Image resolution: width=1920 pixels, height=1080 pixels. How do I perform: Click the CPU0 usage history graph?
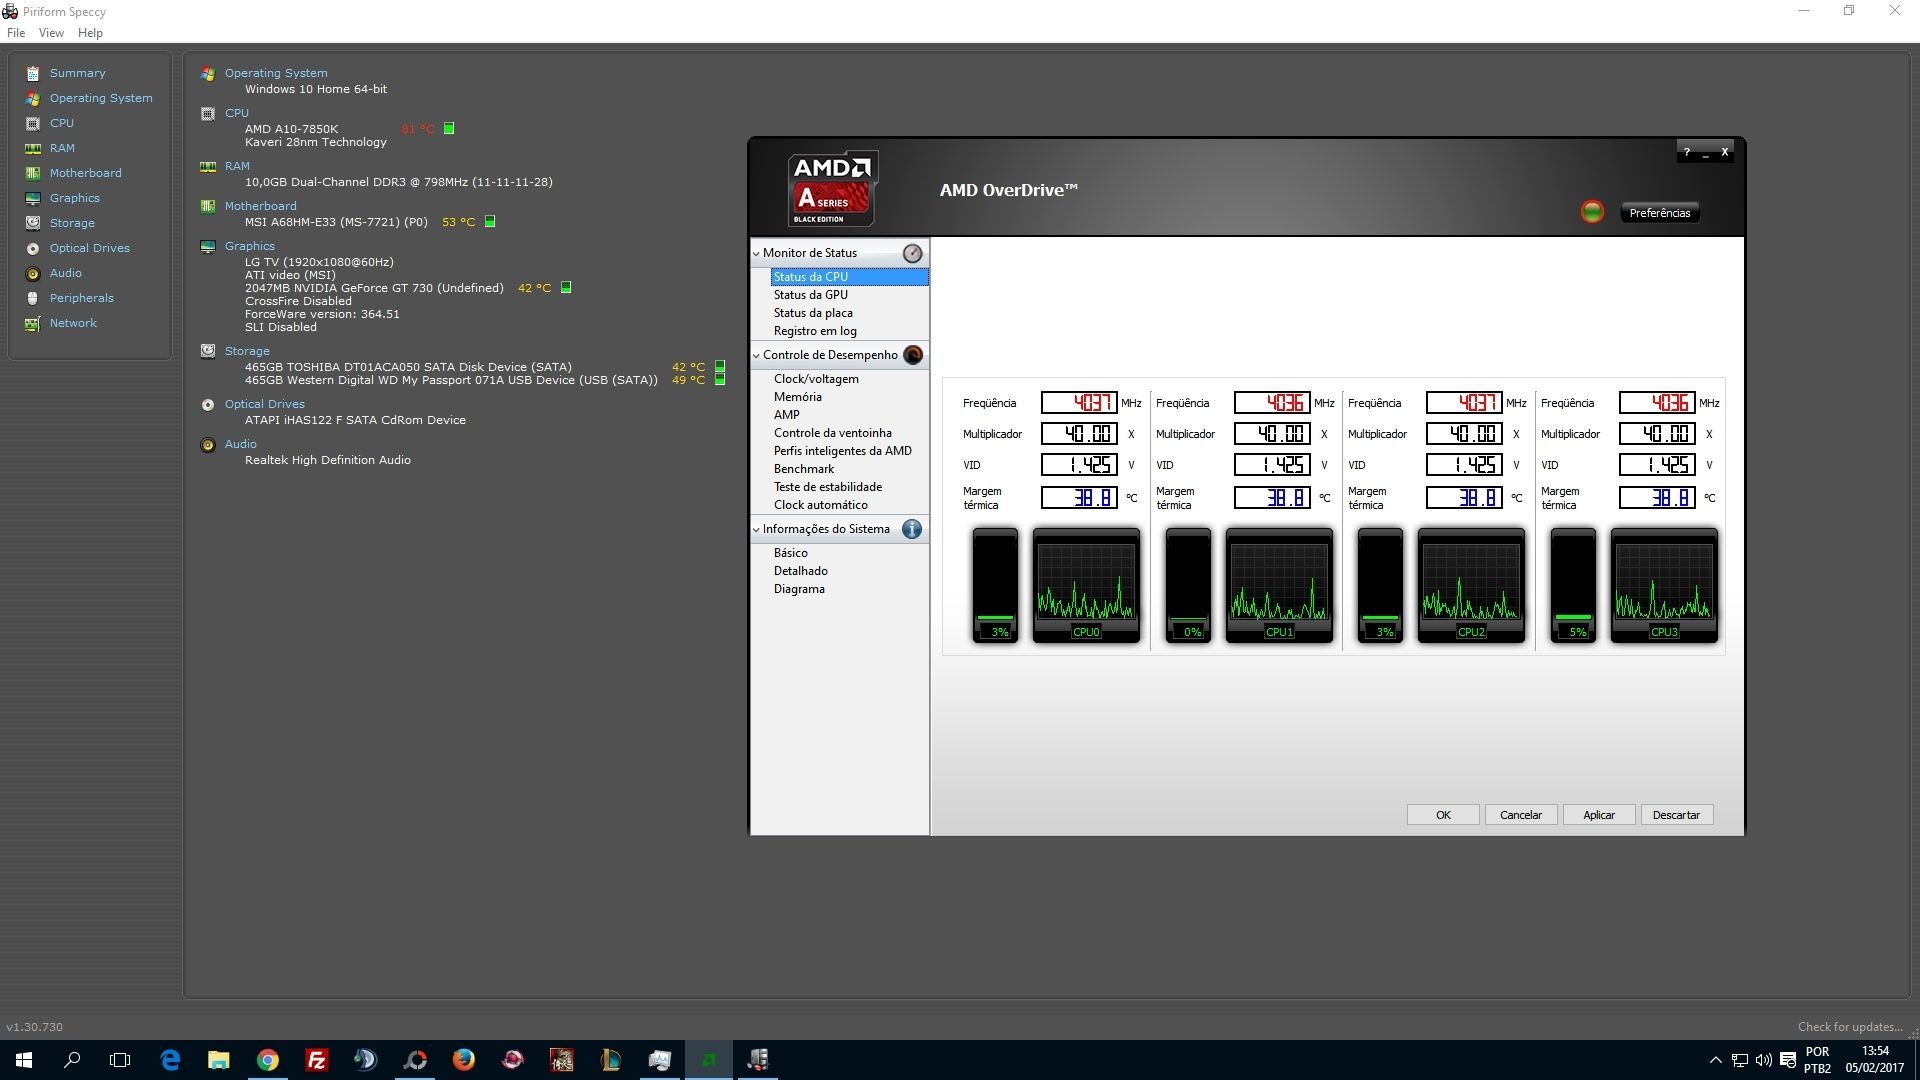coord(1086,586)
